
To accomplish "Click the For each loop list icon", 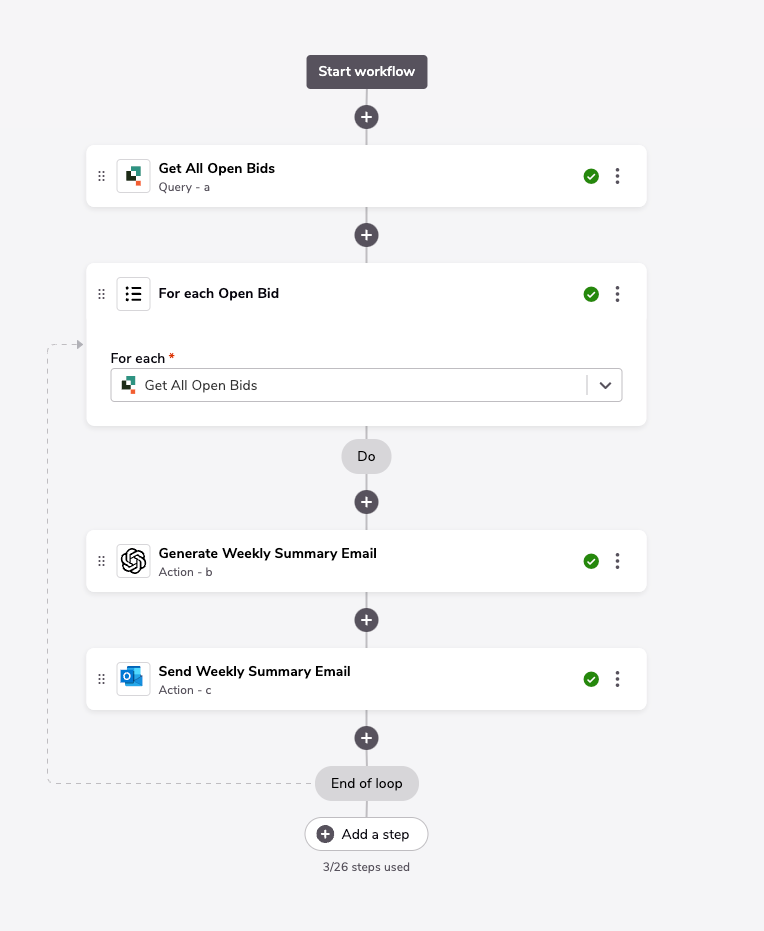I will coord(133,294).
